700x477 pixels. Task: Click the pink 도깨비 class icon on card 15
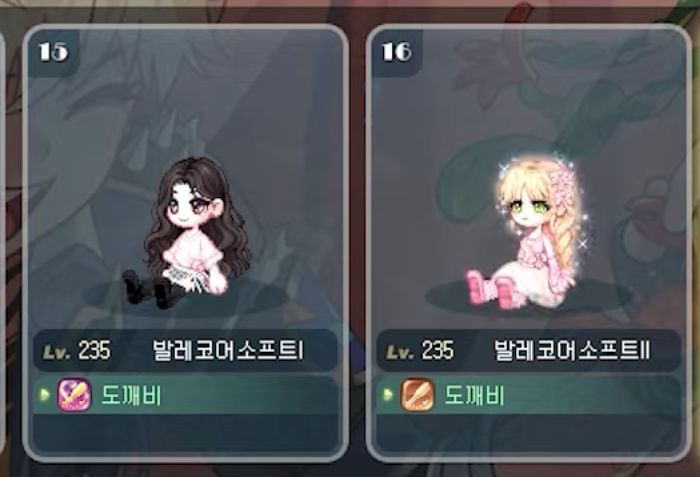[x=75, y=394]
